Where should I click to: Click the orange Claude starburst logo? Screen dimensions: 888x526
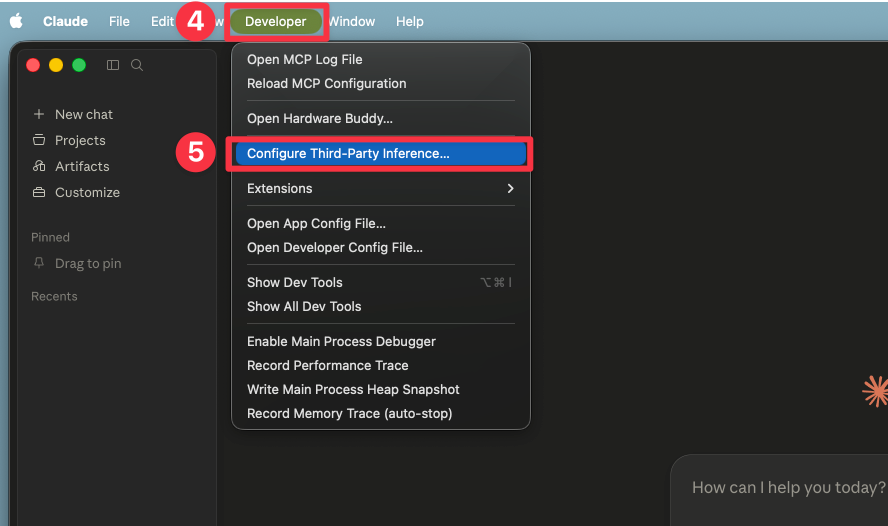tap(875, 391)
